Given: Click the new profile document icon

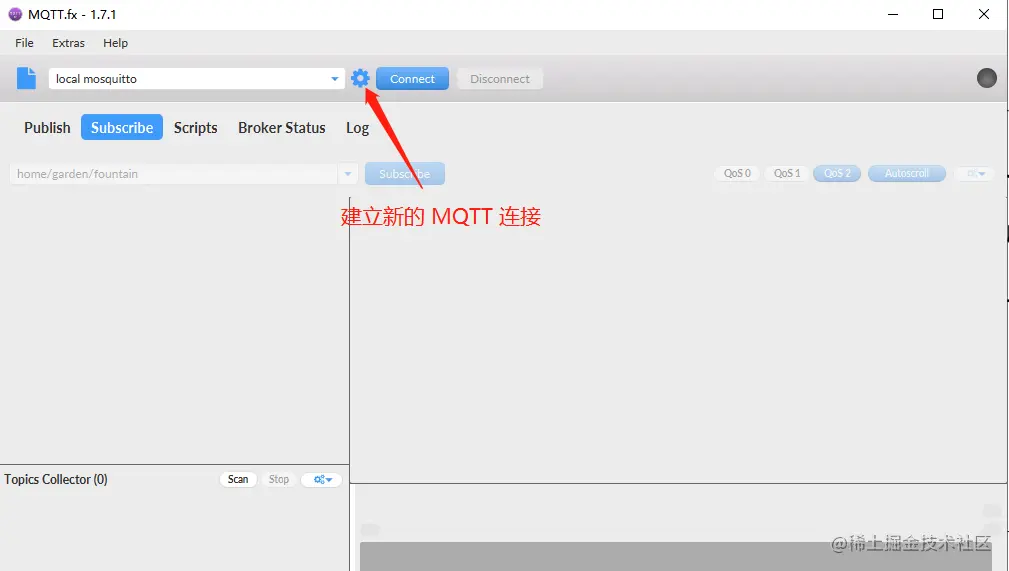Looking at the screenshot, I should [26, 78].
